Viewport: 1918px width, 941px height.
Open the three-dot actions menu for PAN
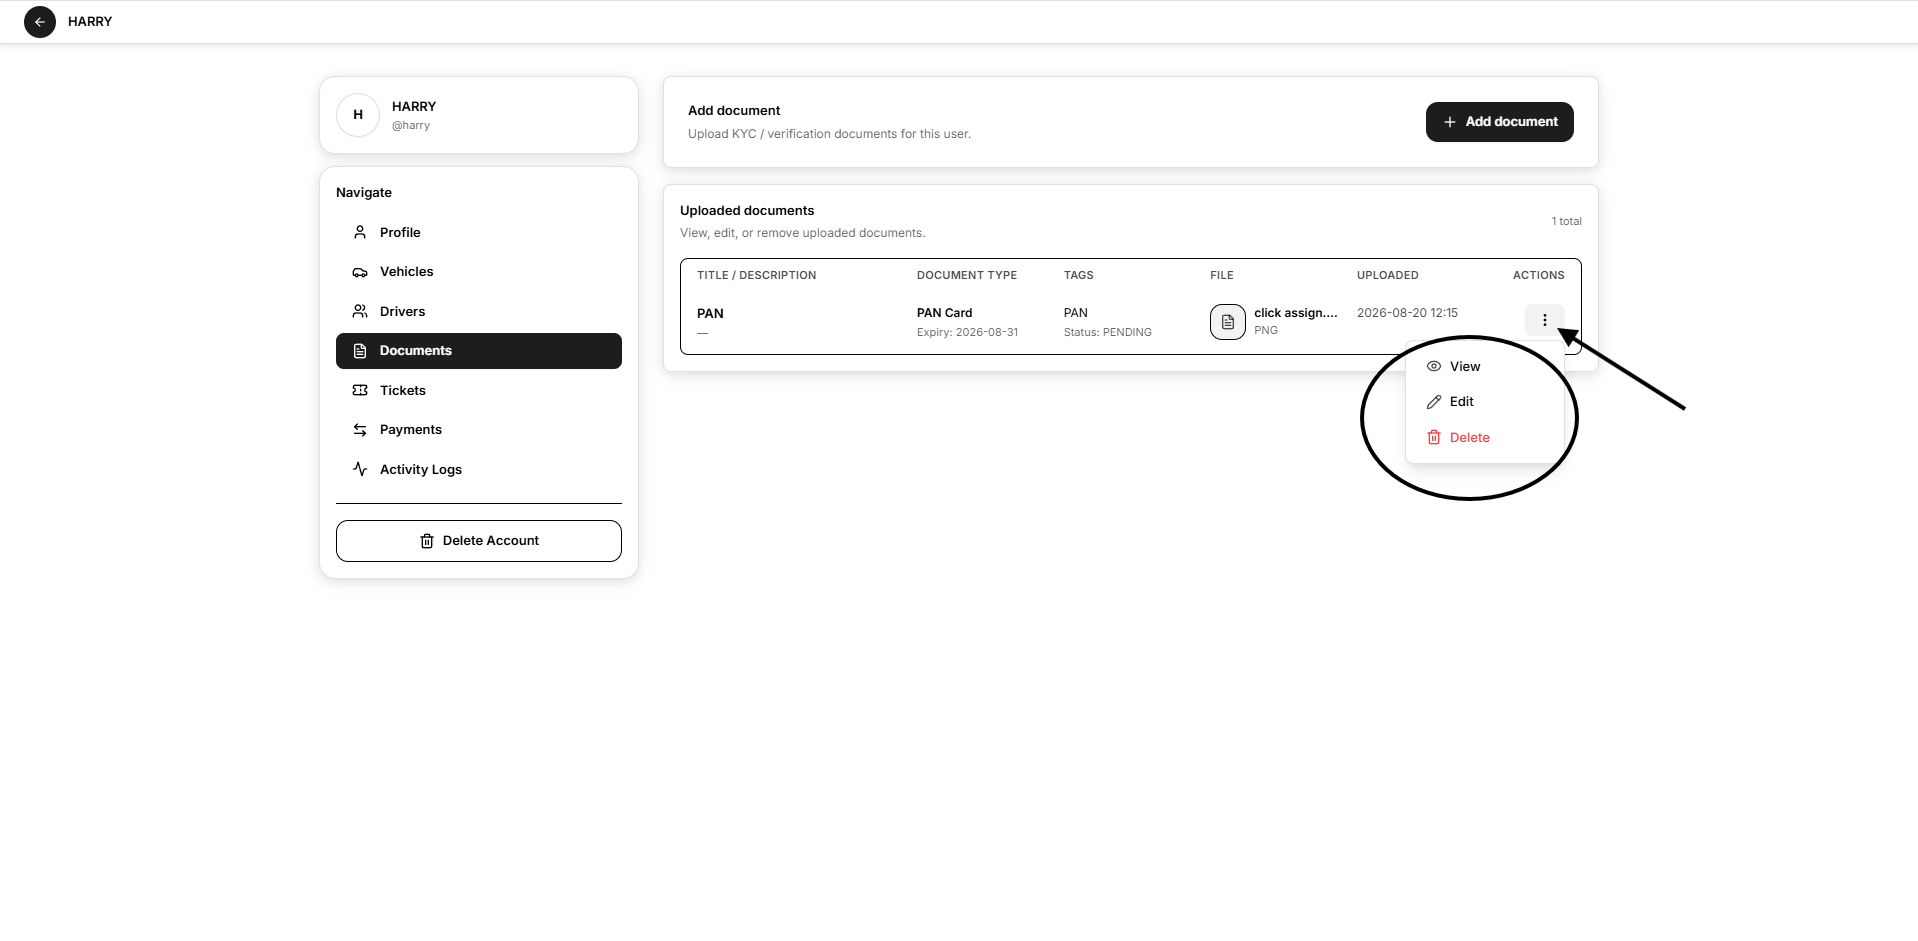[x=1544, y=320]
